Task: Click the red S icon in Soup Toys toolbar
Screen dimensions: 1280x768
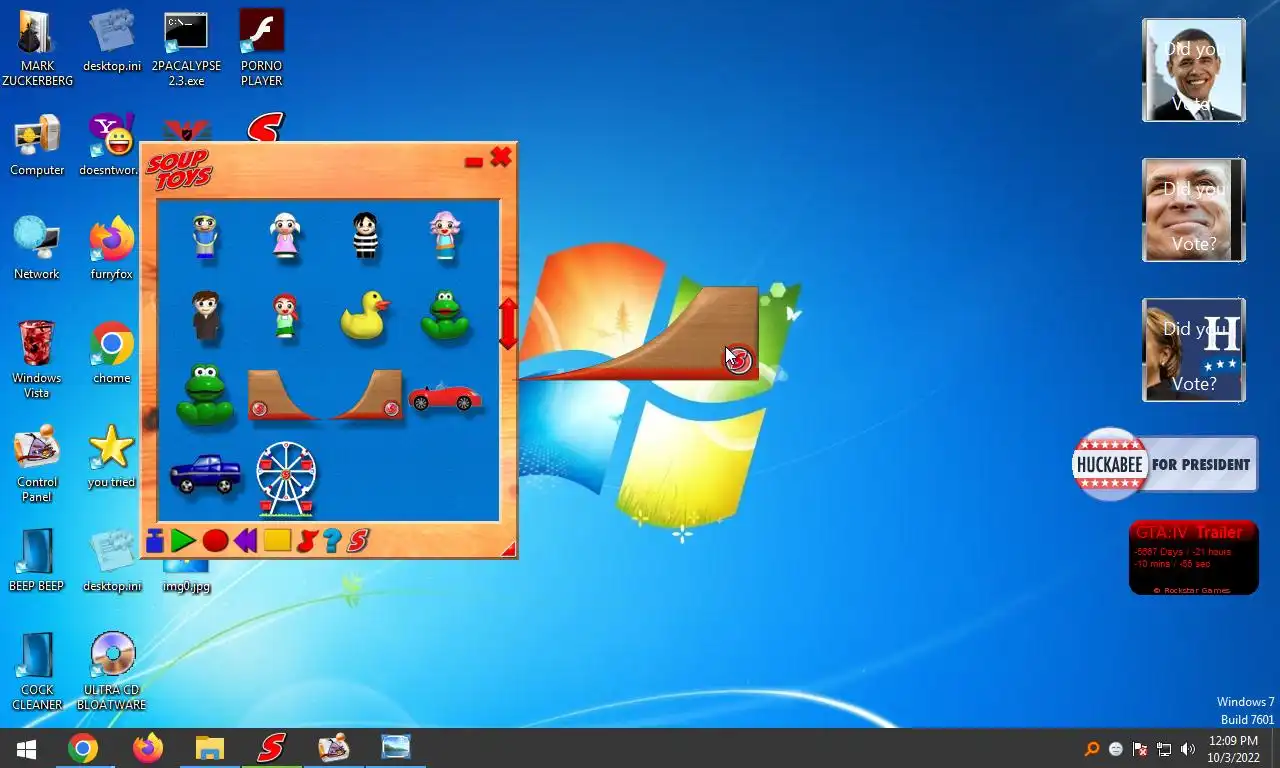Action: tap(358, 541)
